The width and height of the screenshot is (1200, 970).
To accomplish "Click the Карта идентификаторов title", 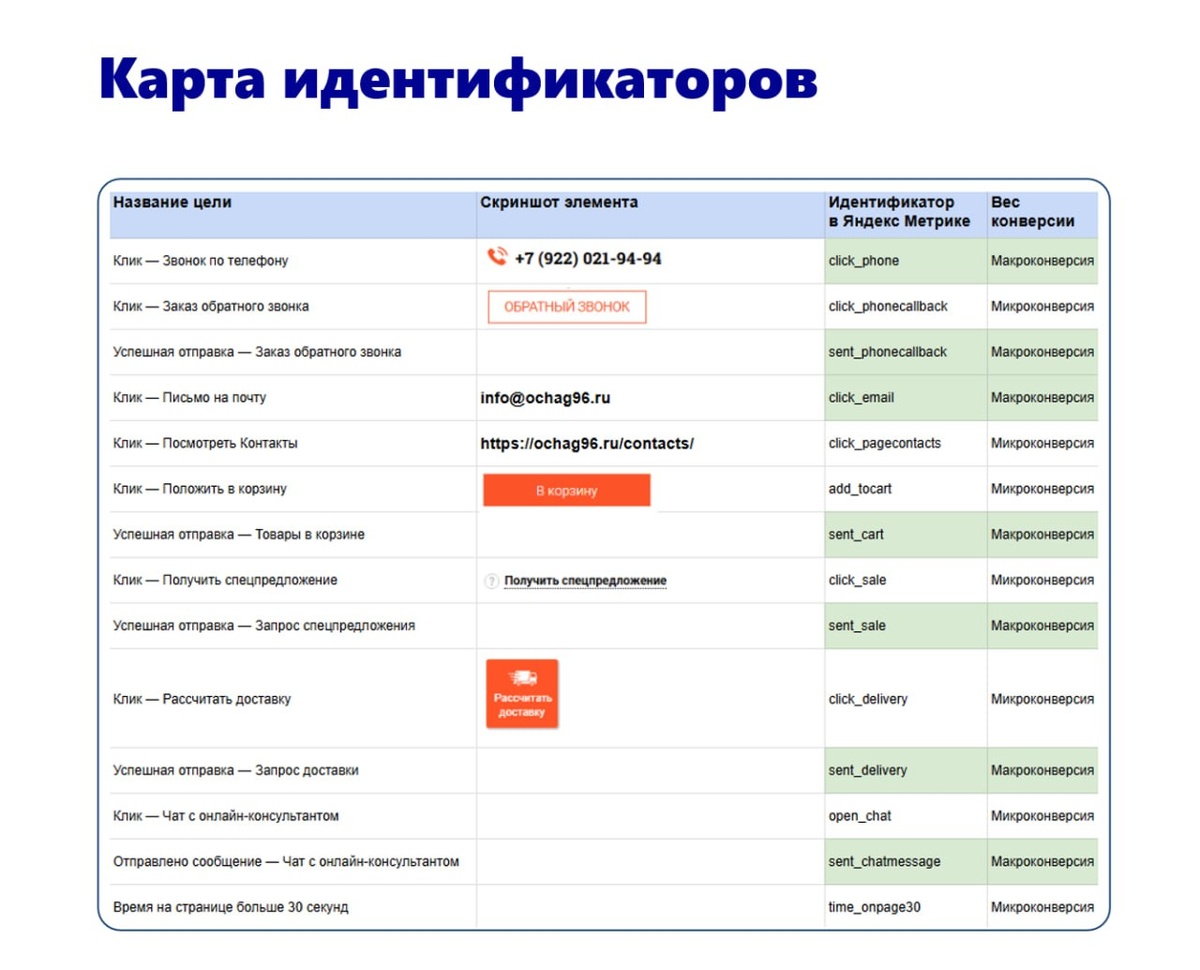I will click(x=458, y=78).
